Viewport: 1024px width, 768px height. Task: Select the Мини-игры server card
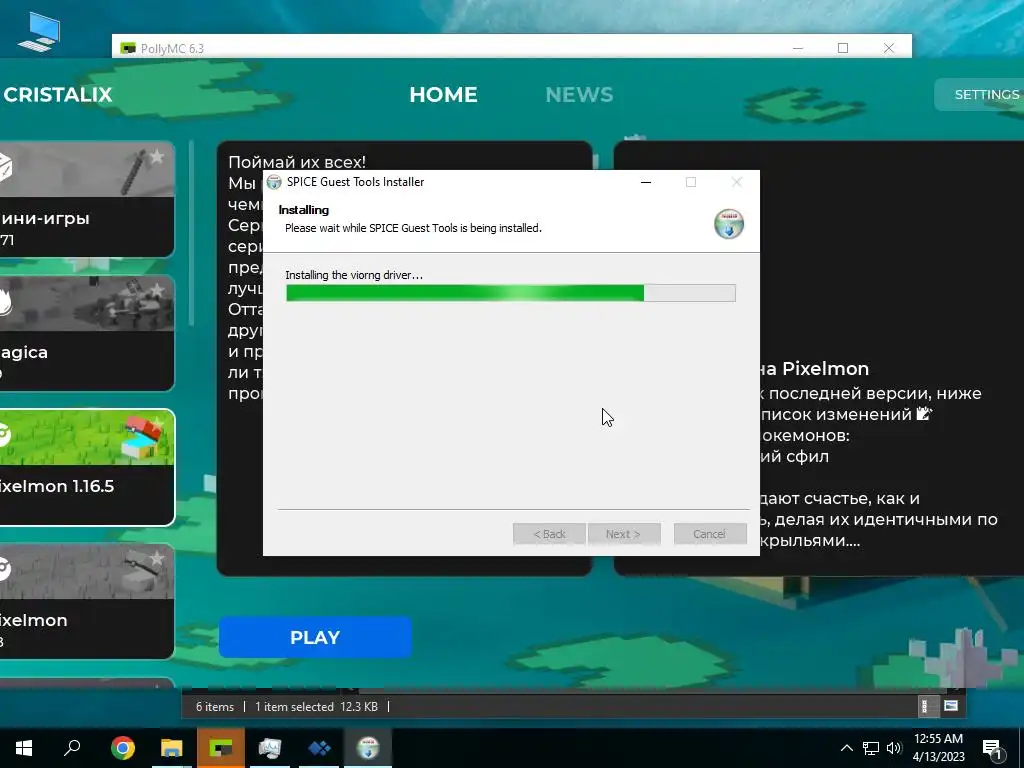tap(87, 199)
